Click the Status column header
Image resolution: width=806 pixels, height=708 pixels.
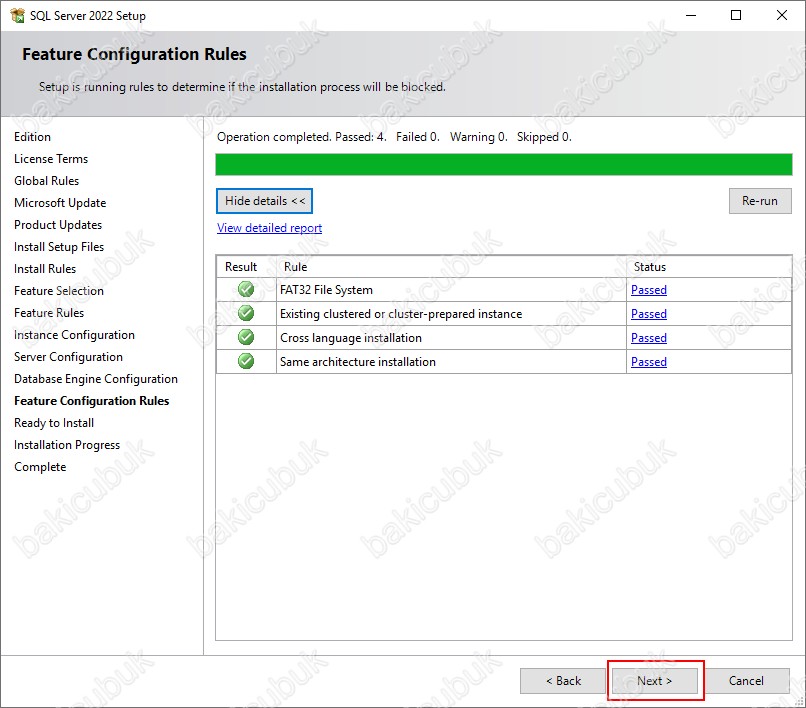650,267
